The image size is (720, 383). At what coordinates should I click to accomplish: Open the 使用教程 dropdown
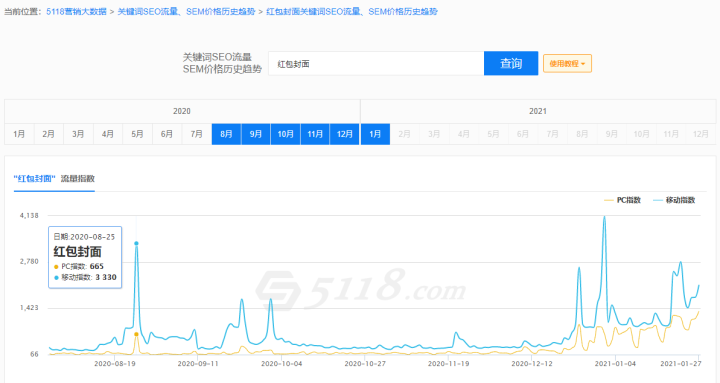(567, 63)
